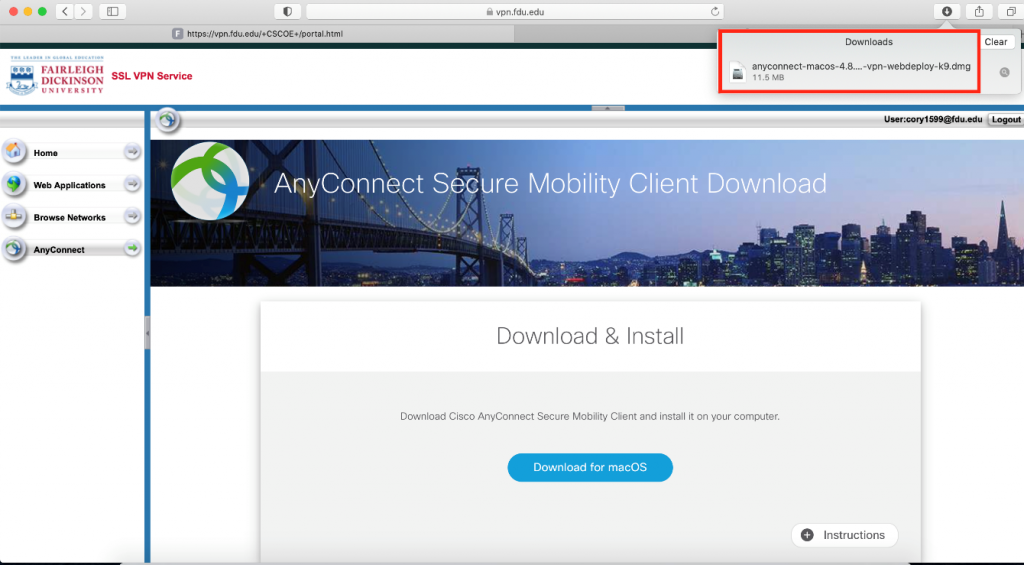Click the Show Downloads toolbar icon
Image resolution: width=1024 pixels, height=565 pixels.
pyautogui.click(x=946, y=11)
